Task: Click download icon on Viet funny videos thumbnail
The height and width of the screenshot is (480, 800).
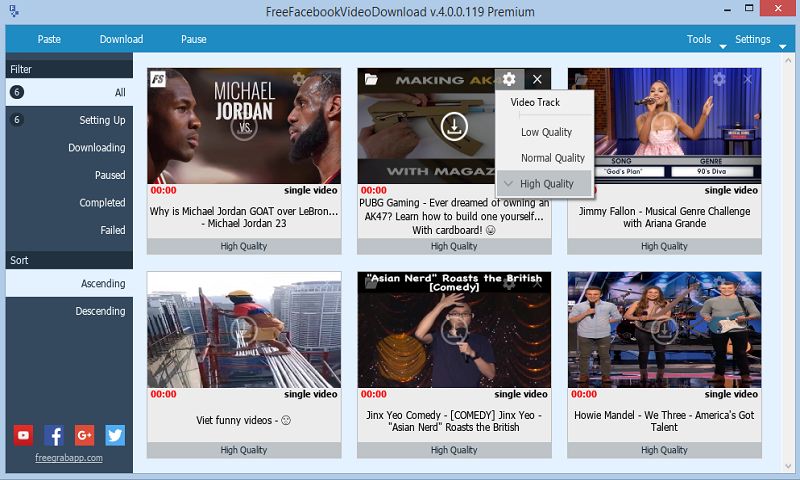Action: pos(244,330)
